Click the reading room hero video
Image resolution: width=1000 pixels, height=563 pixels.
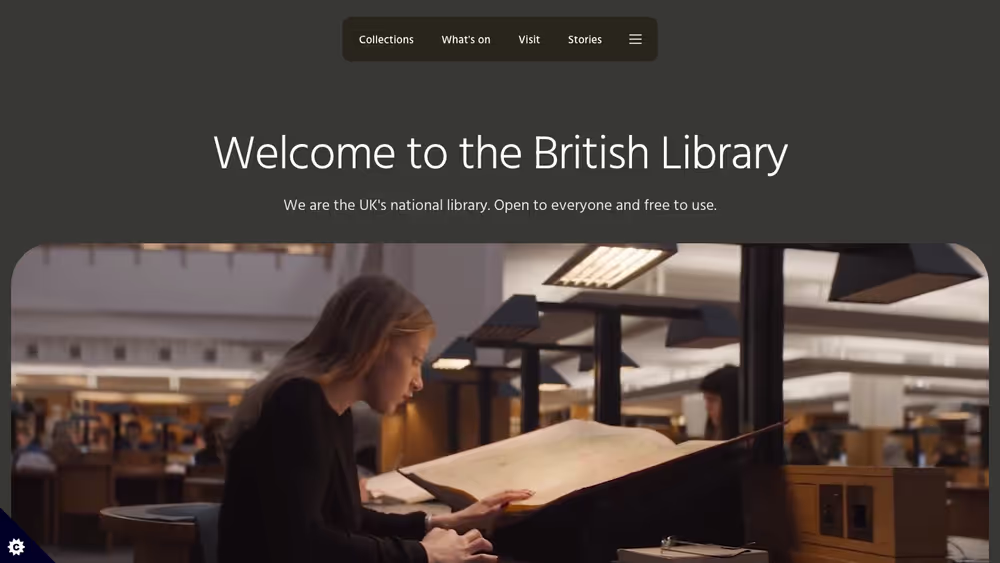point(500,403)
